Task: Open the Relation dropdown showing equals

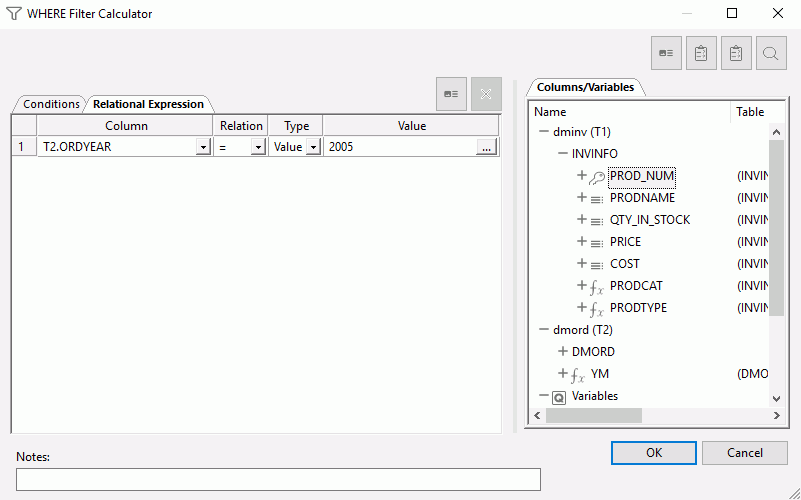Action: pos(257,147)
